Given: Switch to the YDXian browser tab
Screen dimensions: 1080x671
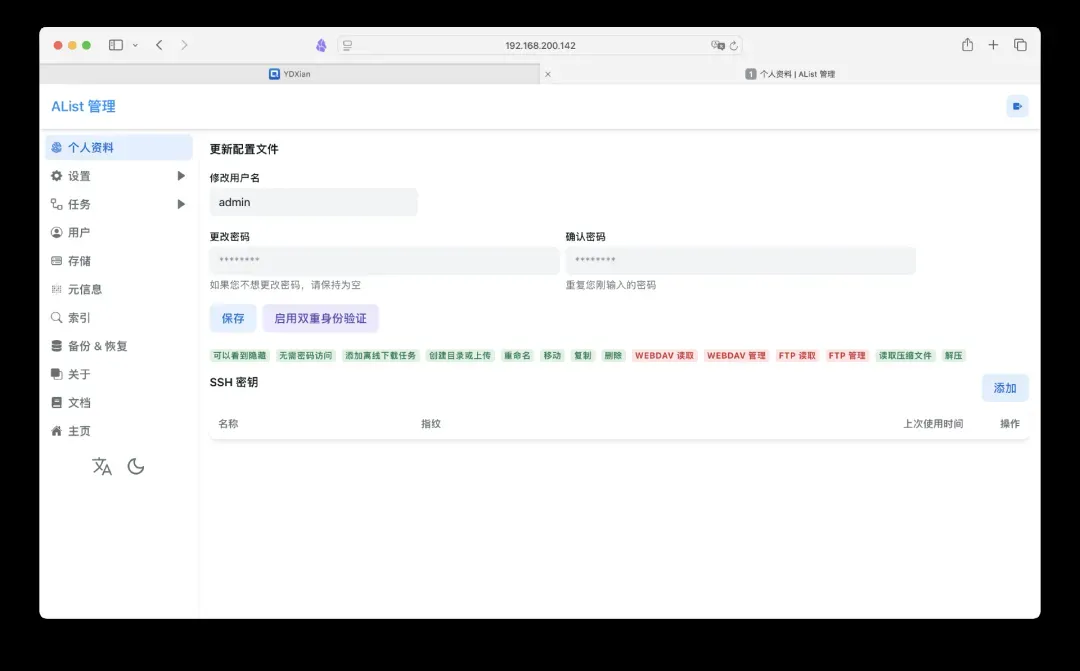Looking at the screenshot, I should click(290, 74).
